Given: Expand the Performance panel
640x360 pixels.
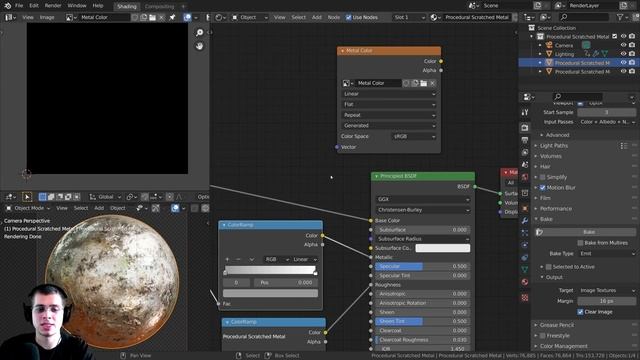Looking at the screenshot, I should [555, 209].
